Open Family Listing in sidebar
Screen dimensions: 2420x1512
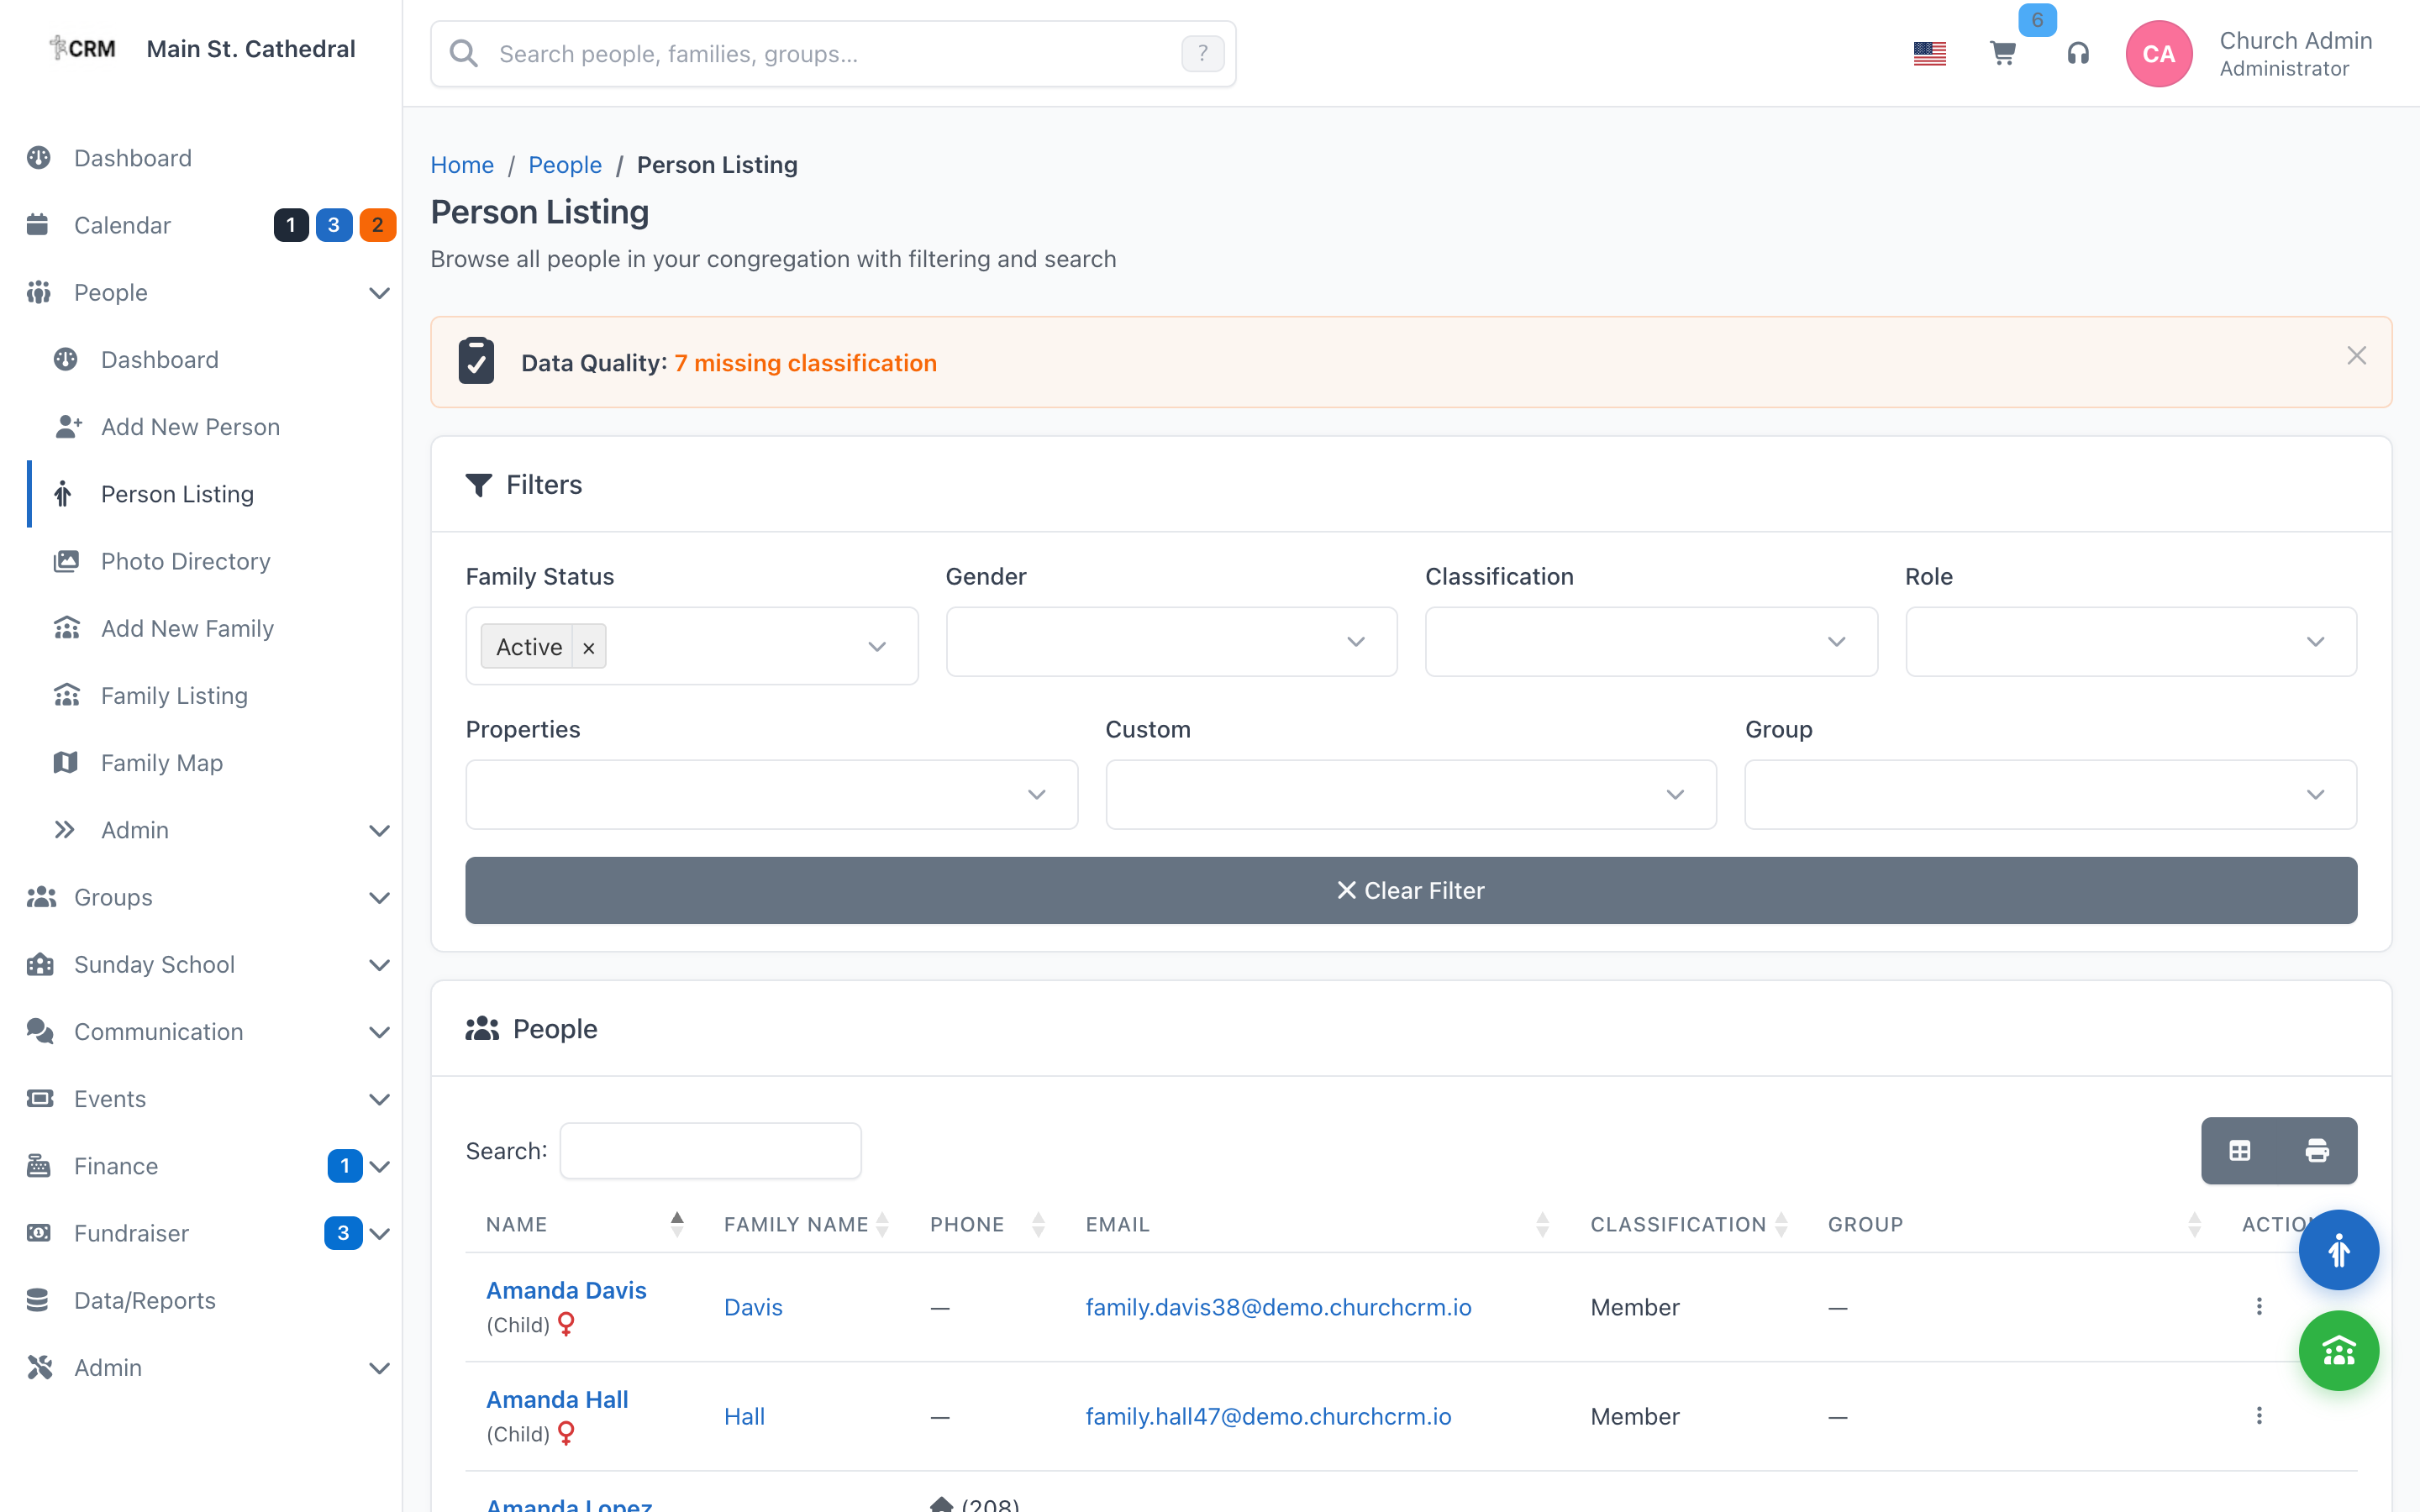[x=174, y=696]
